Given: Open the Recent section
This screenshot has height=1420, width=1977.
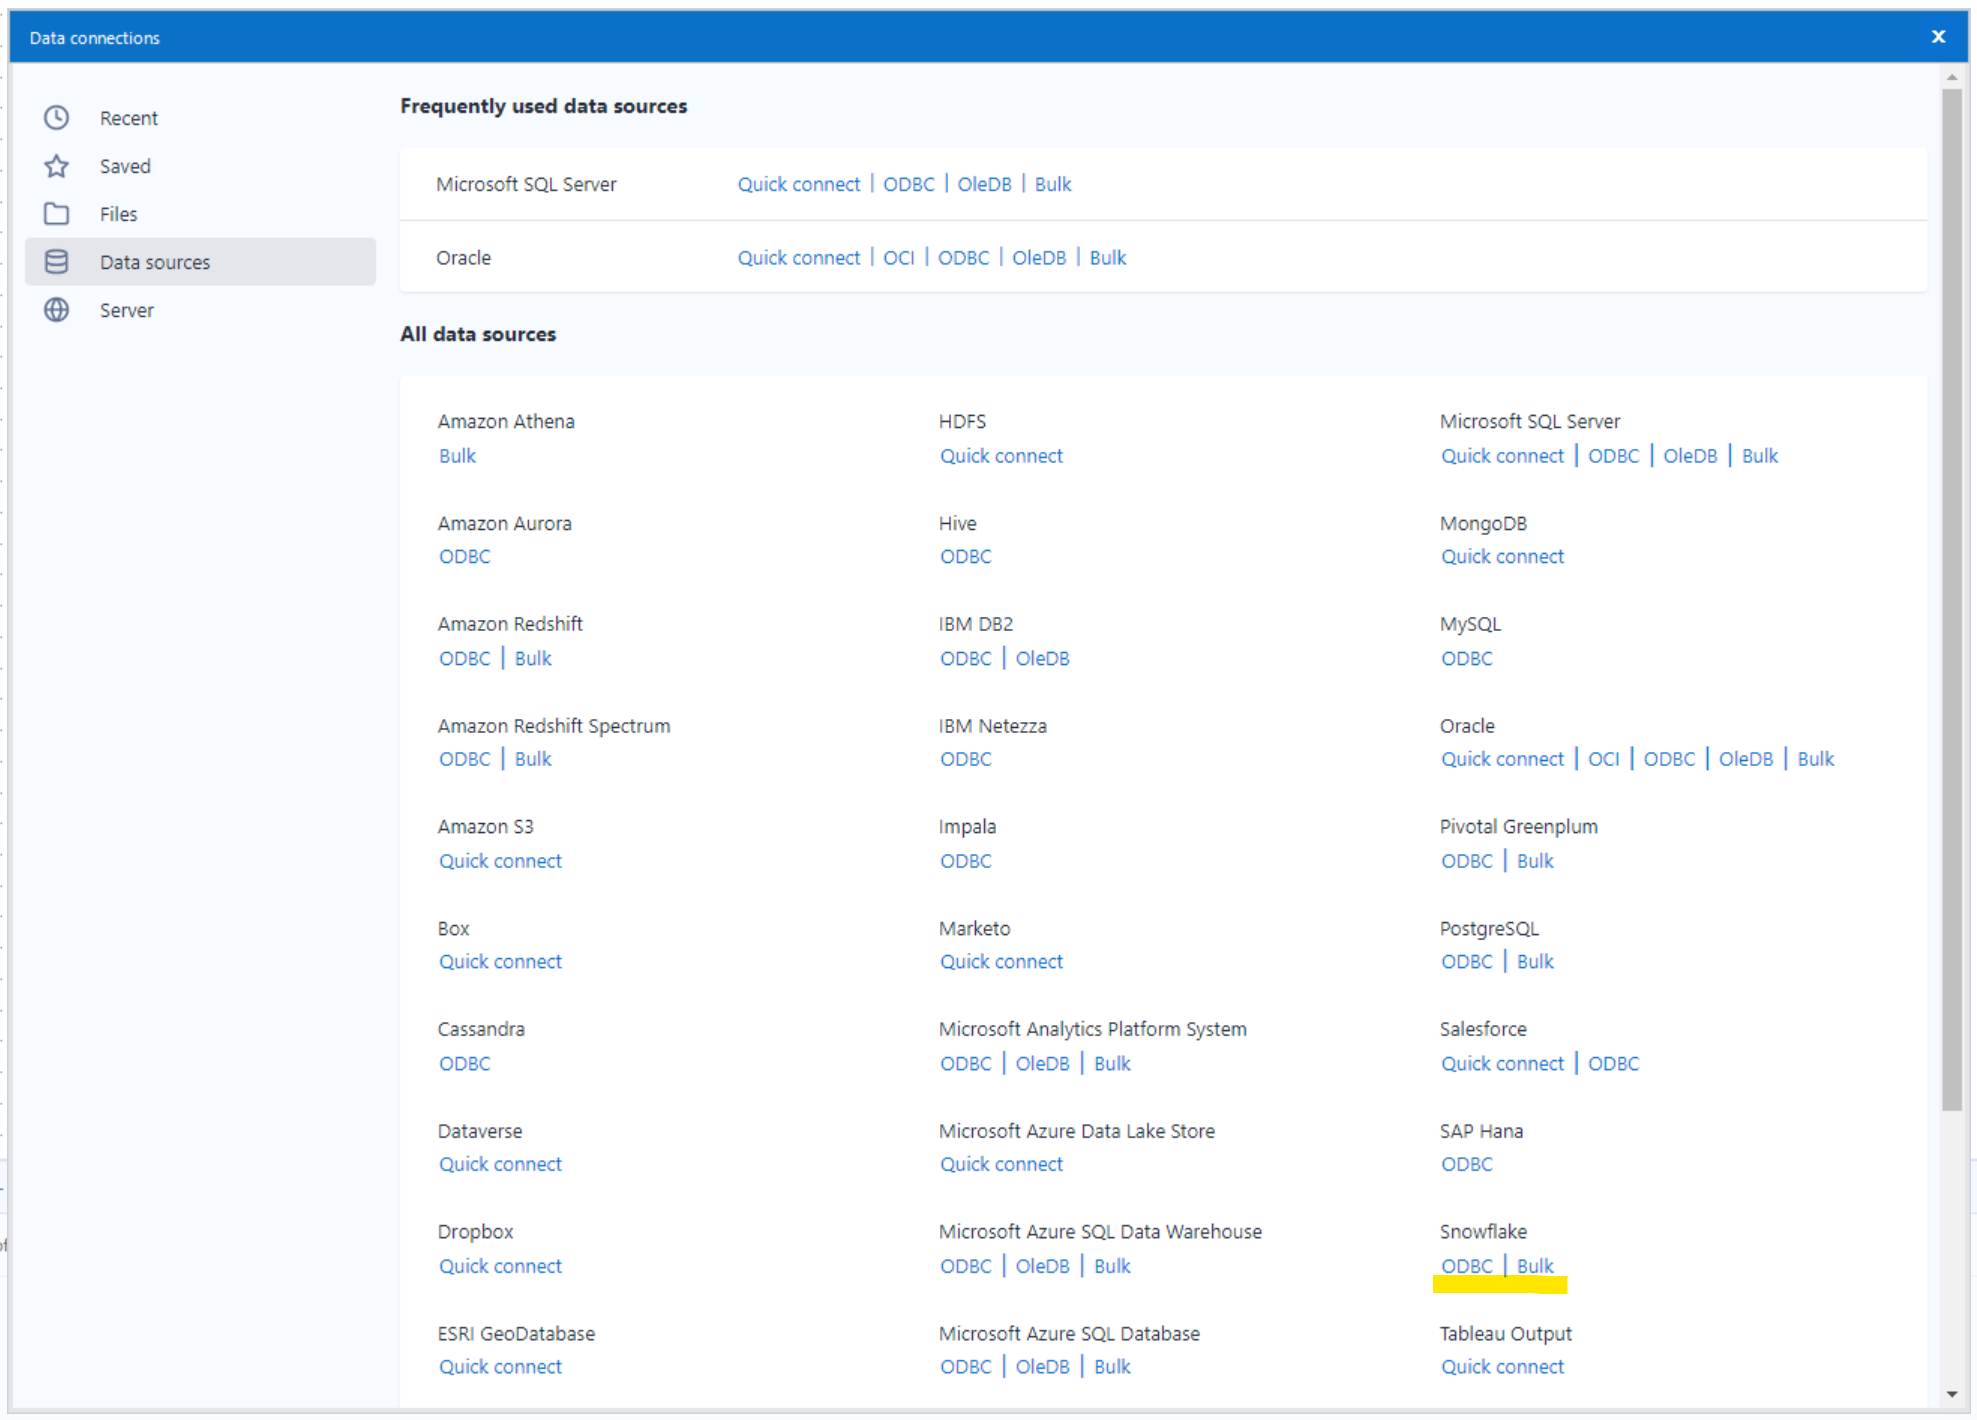Looking at the screenshot, I should 200,118.
